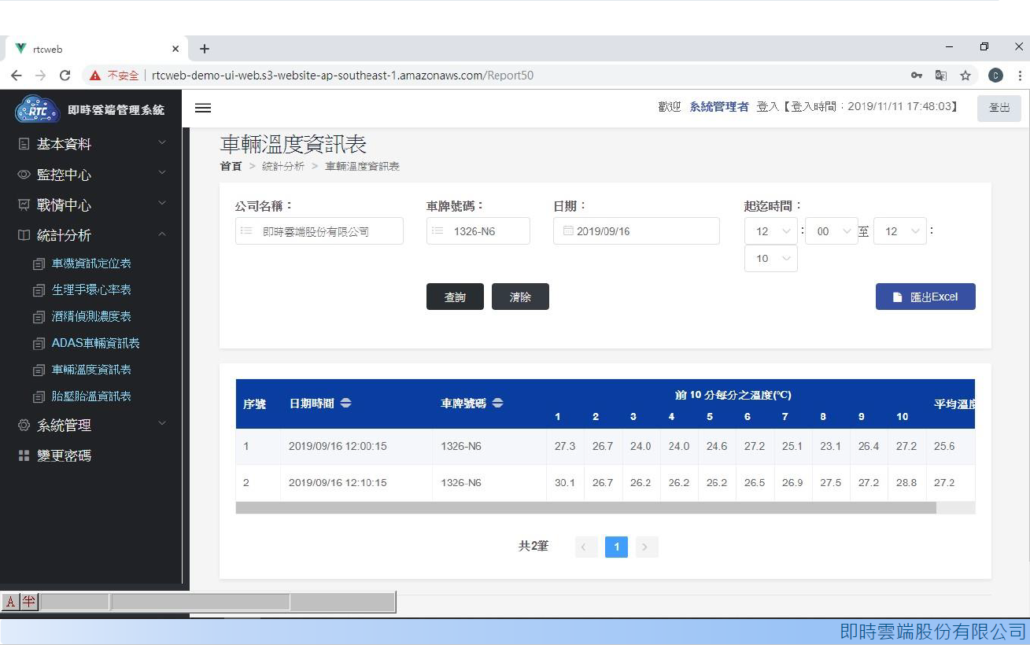Click the translate page icon

[x=941, y=76]
